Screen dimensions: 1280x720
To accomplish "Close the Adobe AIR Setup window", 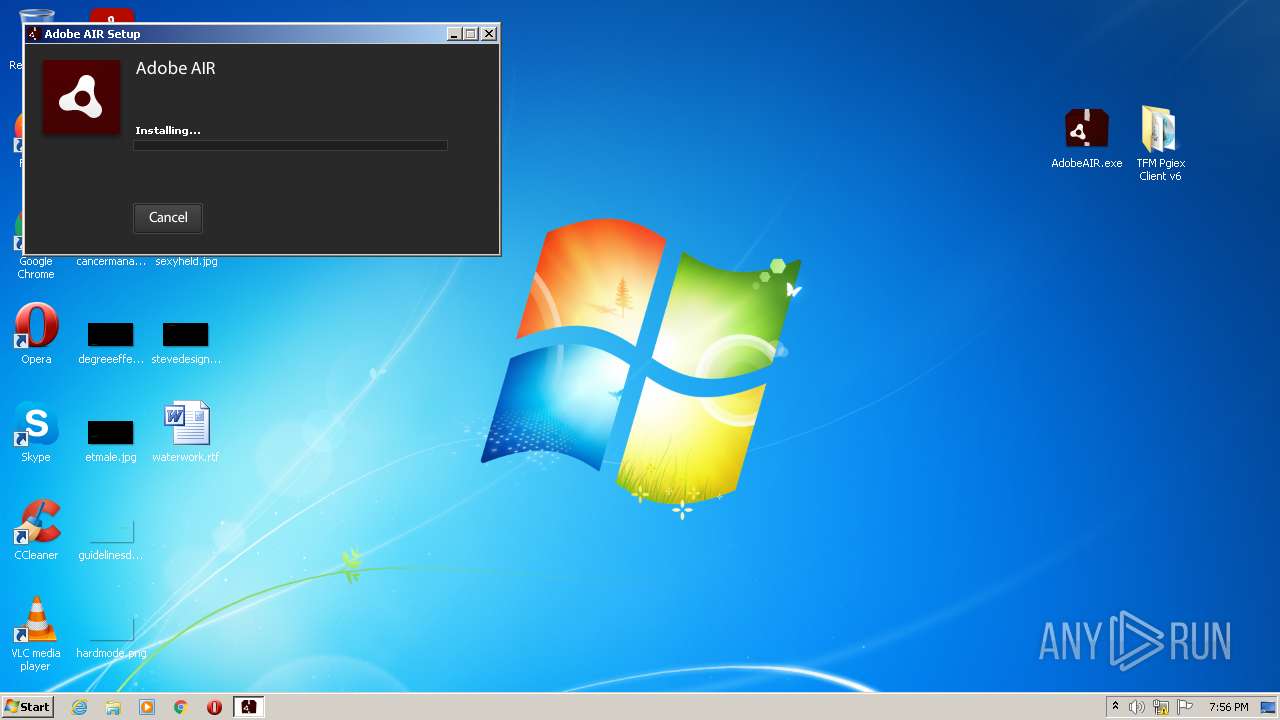I will (x=489, y=34).
